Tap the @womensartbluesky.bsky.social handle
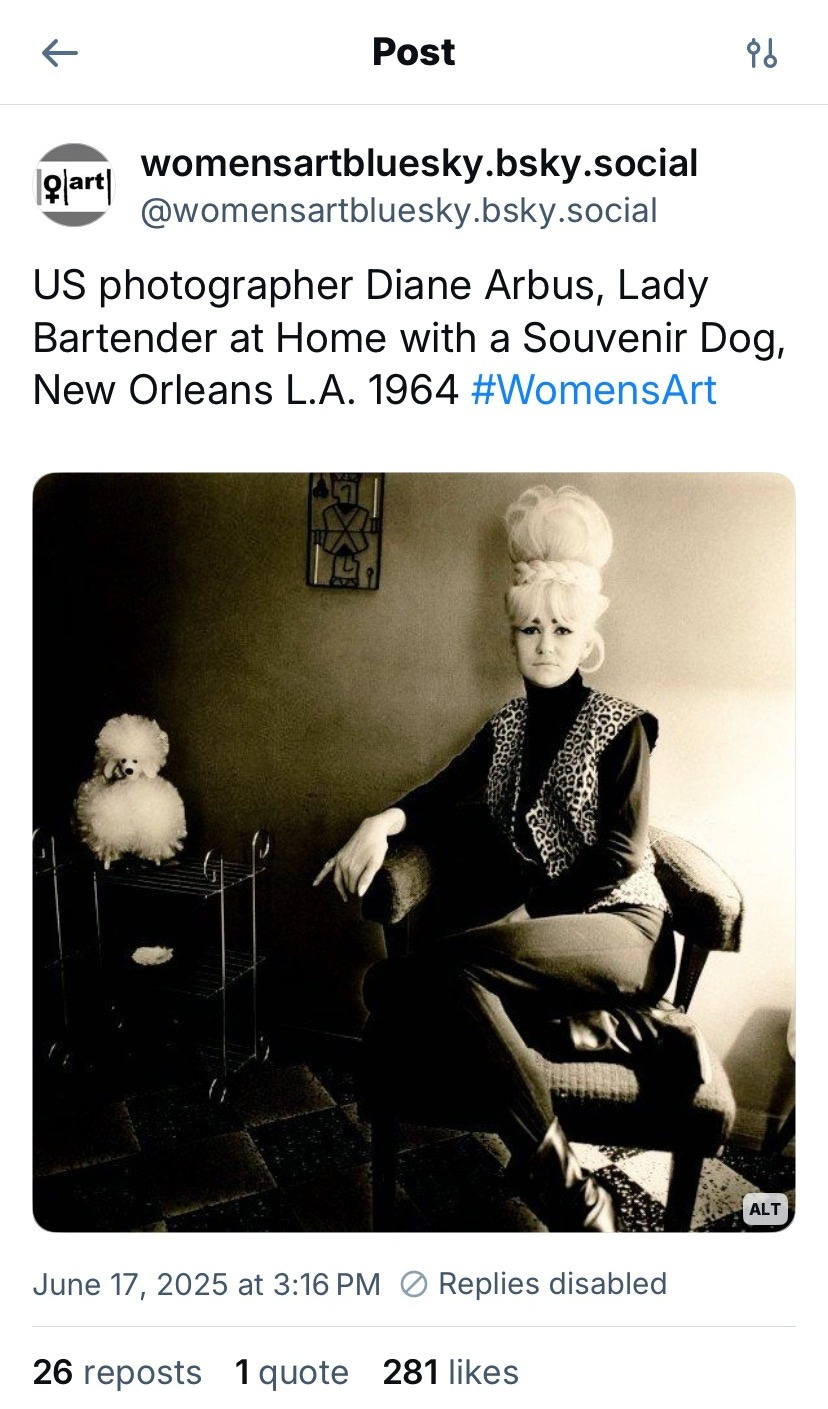The width and height of the screenshot is (828, 1409). tap(399, 211)
